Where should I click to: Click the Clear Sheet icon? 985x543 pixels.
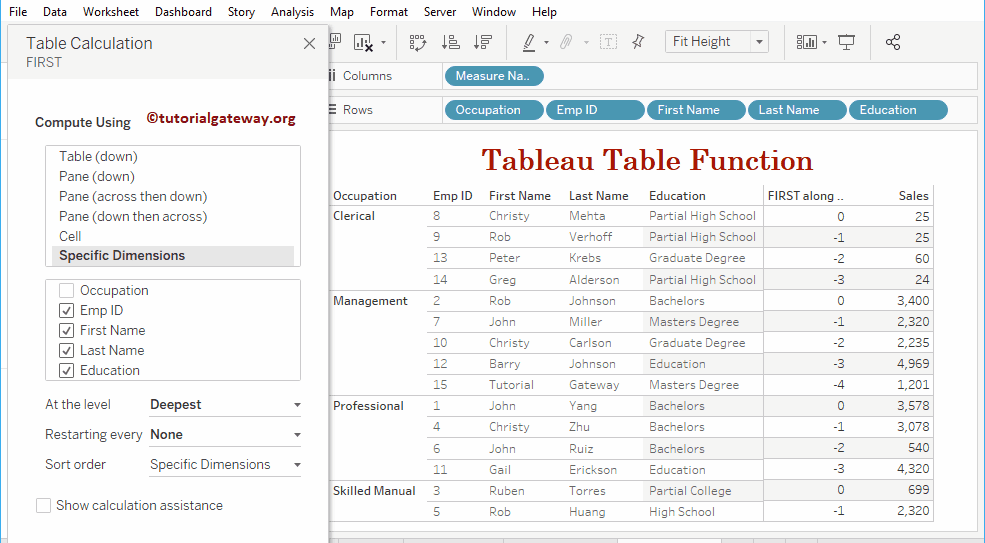(x=363, y=42)
